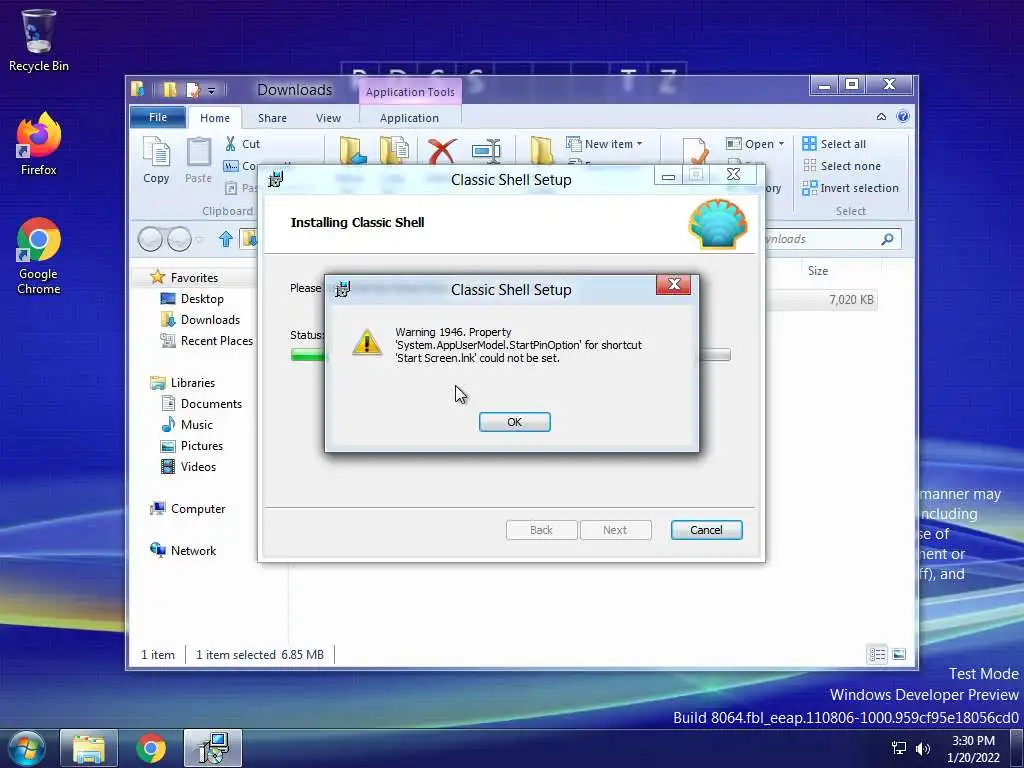Viewport: 1024px width, 768px height.
Task: Minimize the Classic Shell Setup installer
Action: click(x=668, y=176)
